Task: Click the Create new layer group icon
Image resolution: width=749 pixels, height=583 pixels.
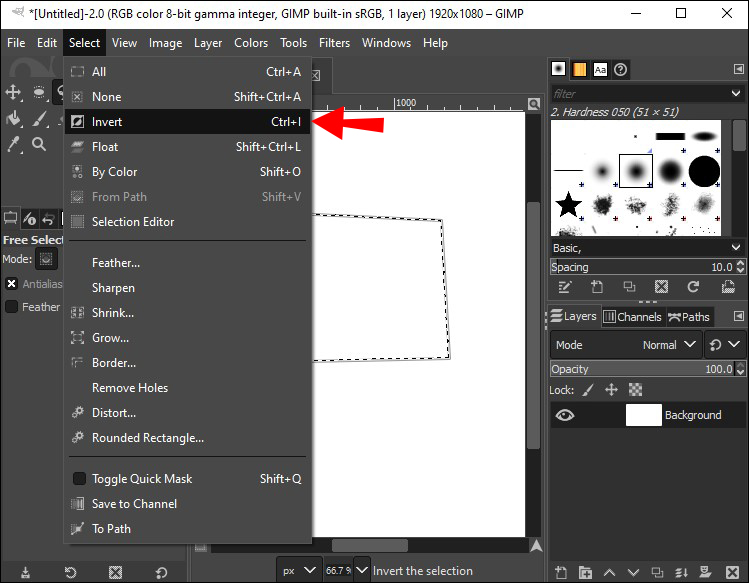Action: (585, 572)
